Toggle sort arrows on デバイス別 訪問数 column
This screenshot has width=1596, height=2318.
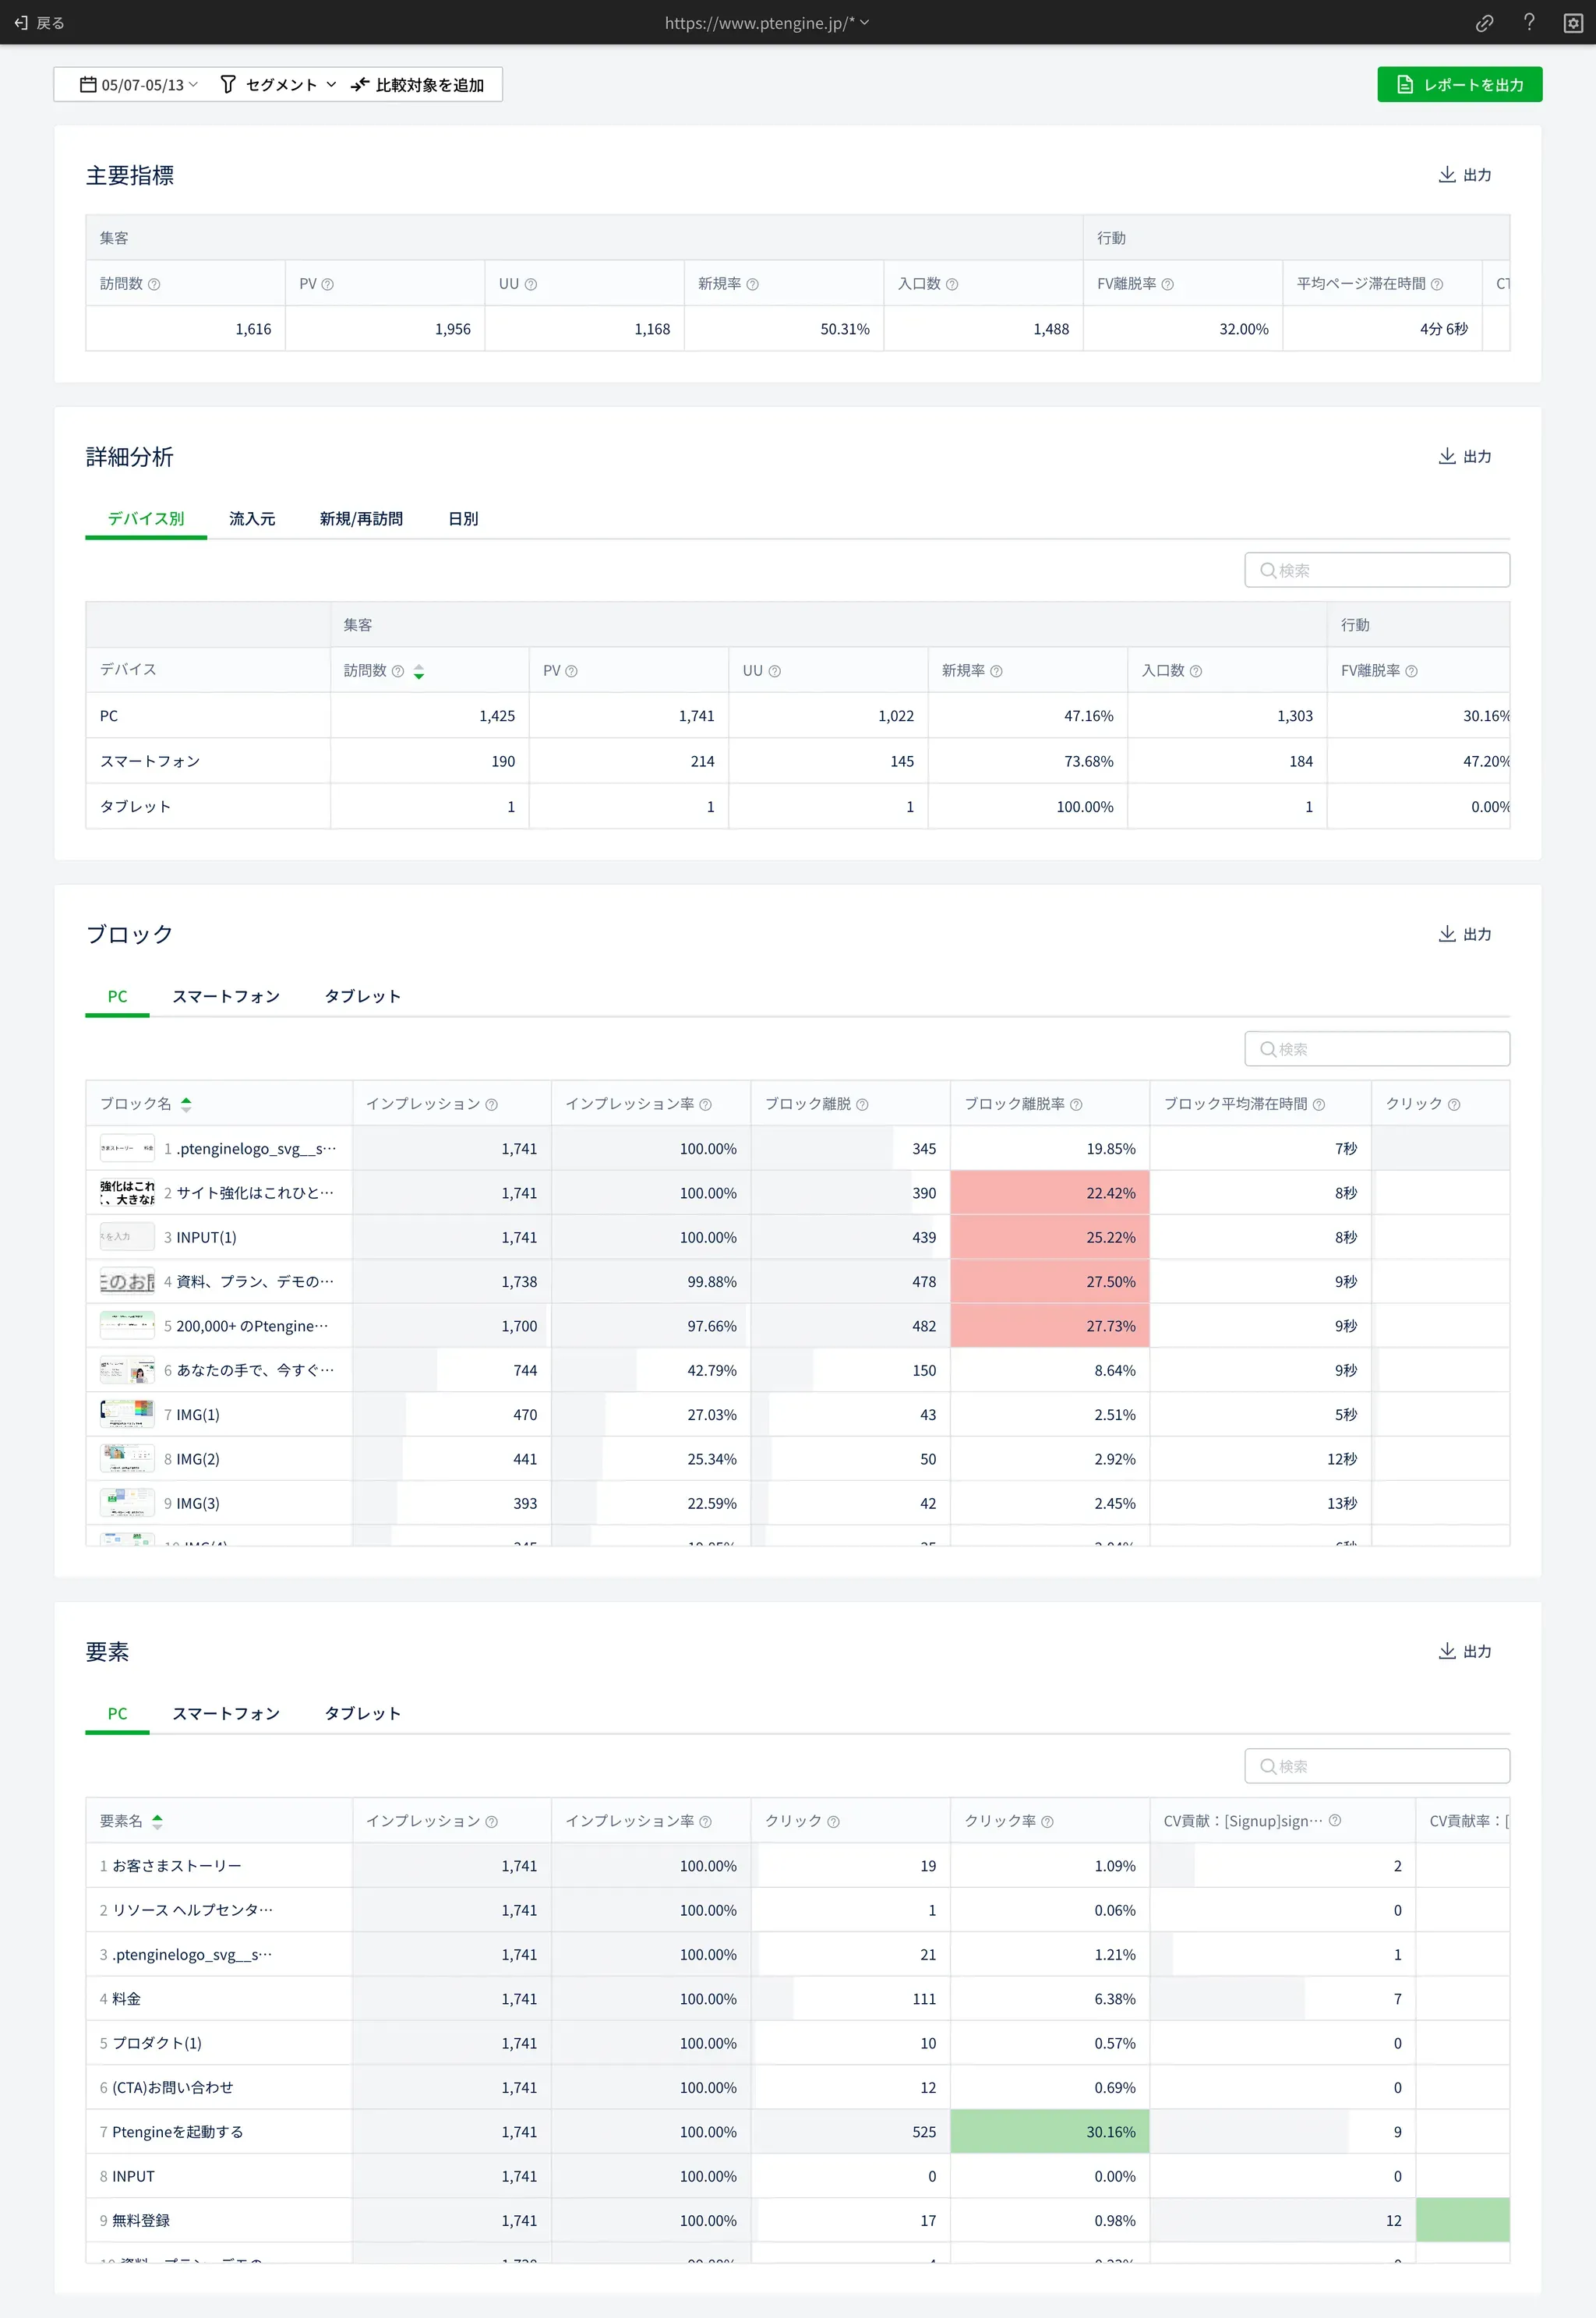click(419, 672)
